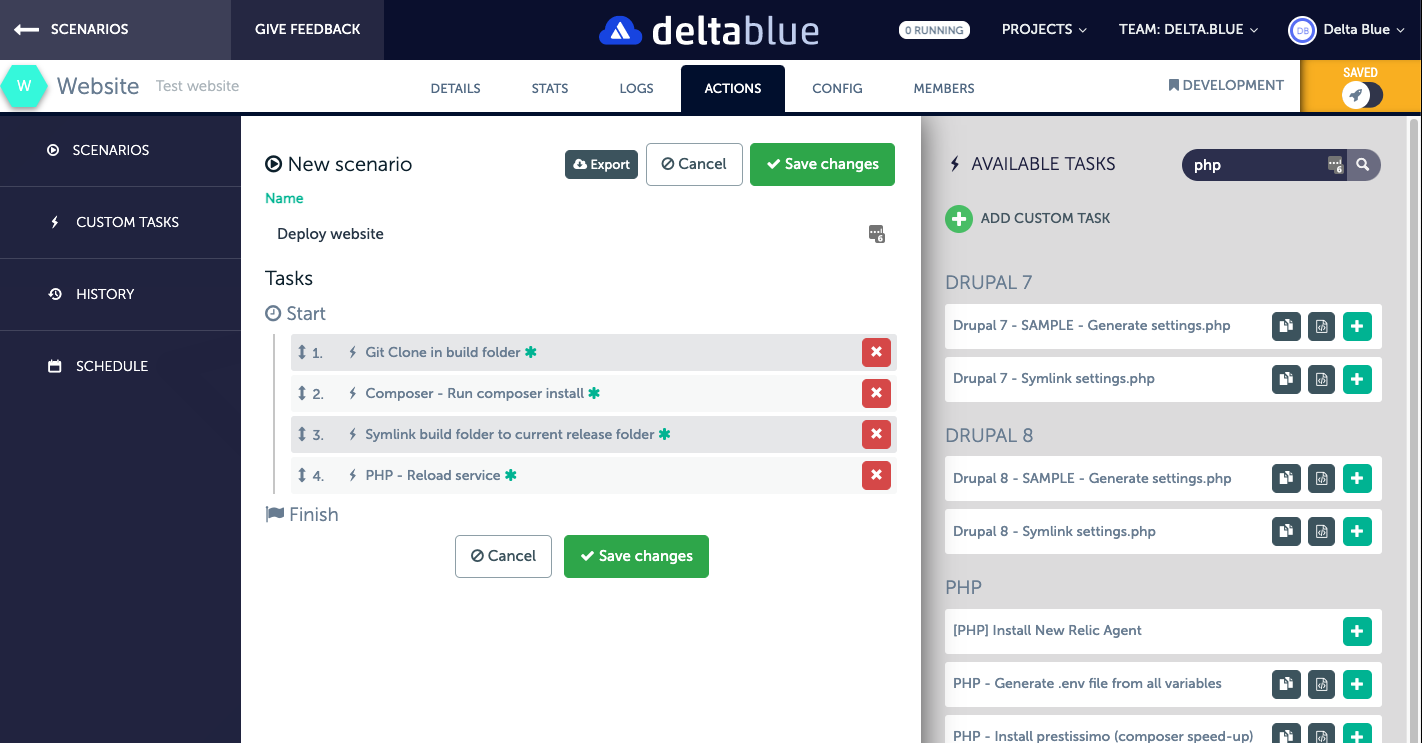The height and width of the screenshot is (743, 1422).
Task: Click the Export button
Action: 601,165
